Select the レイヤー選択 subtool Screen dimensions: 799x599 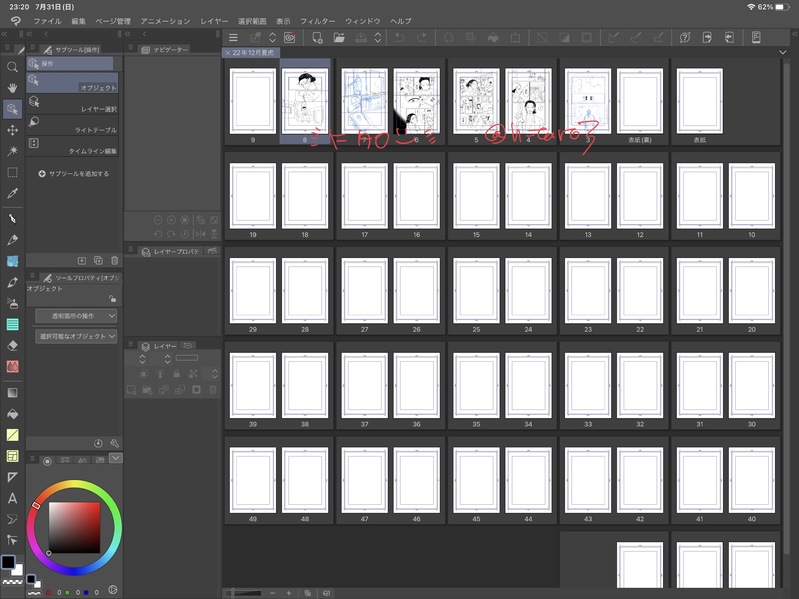(x=72, y=104)
